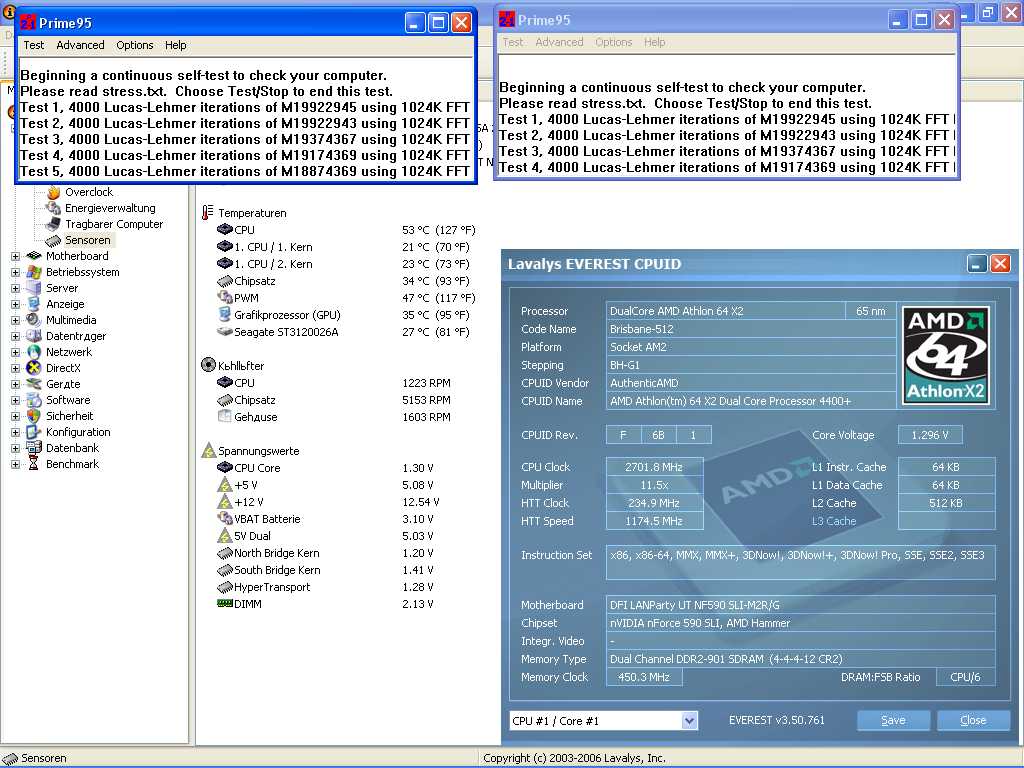
Task: Click the VBAT Batterie icon
Action: click(x=225, y=519)
